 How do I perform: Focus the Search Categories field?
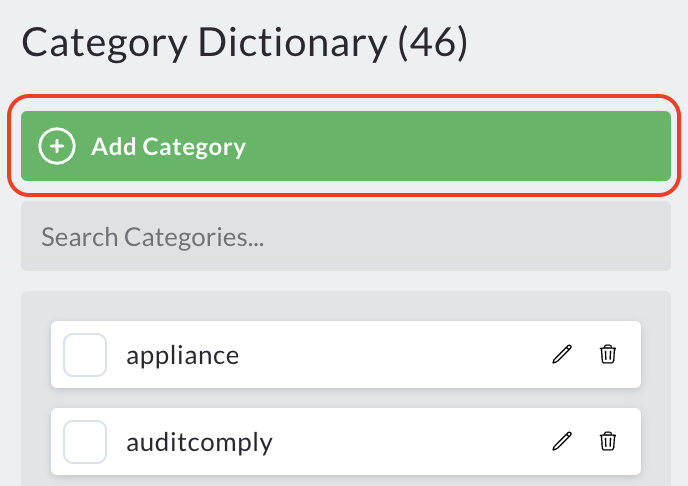[346, 236]
